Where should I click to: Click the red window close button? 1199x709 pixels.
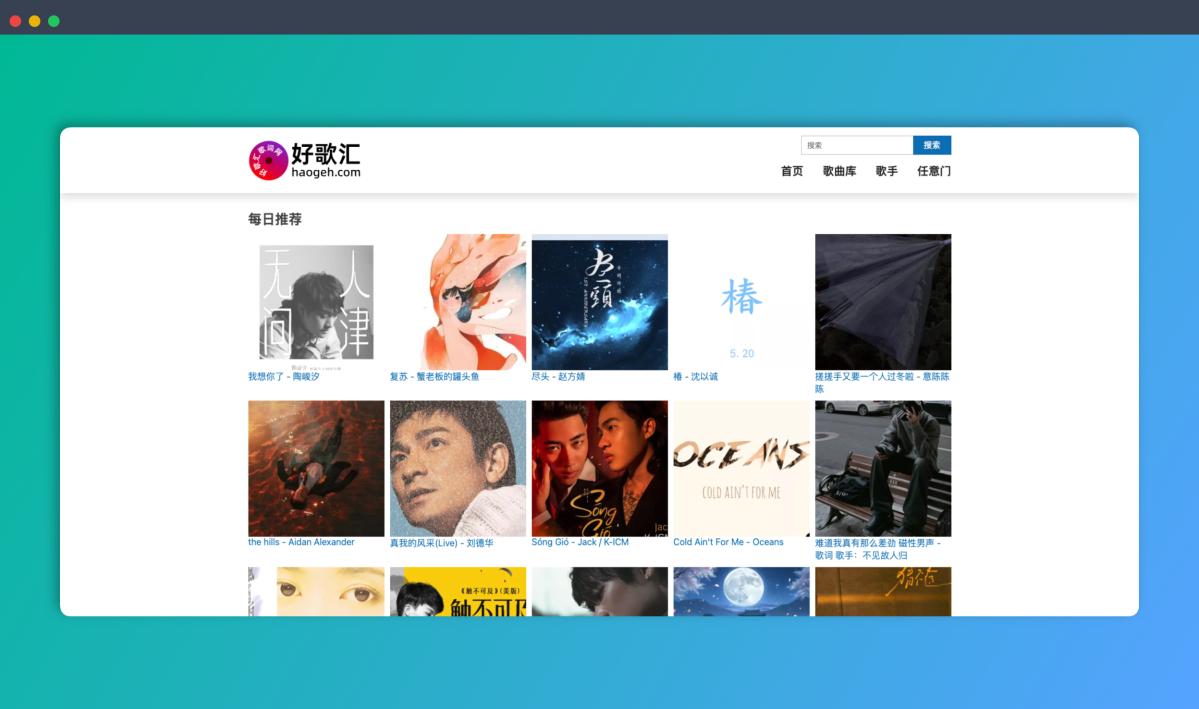coord(15,21)
